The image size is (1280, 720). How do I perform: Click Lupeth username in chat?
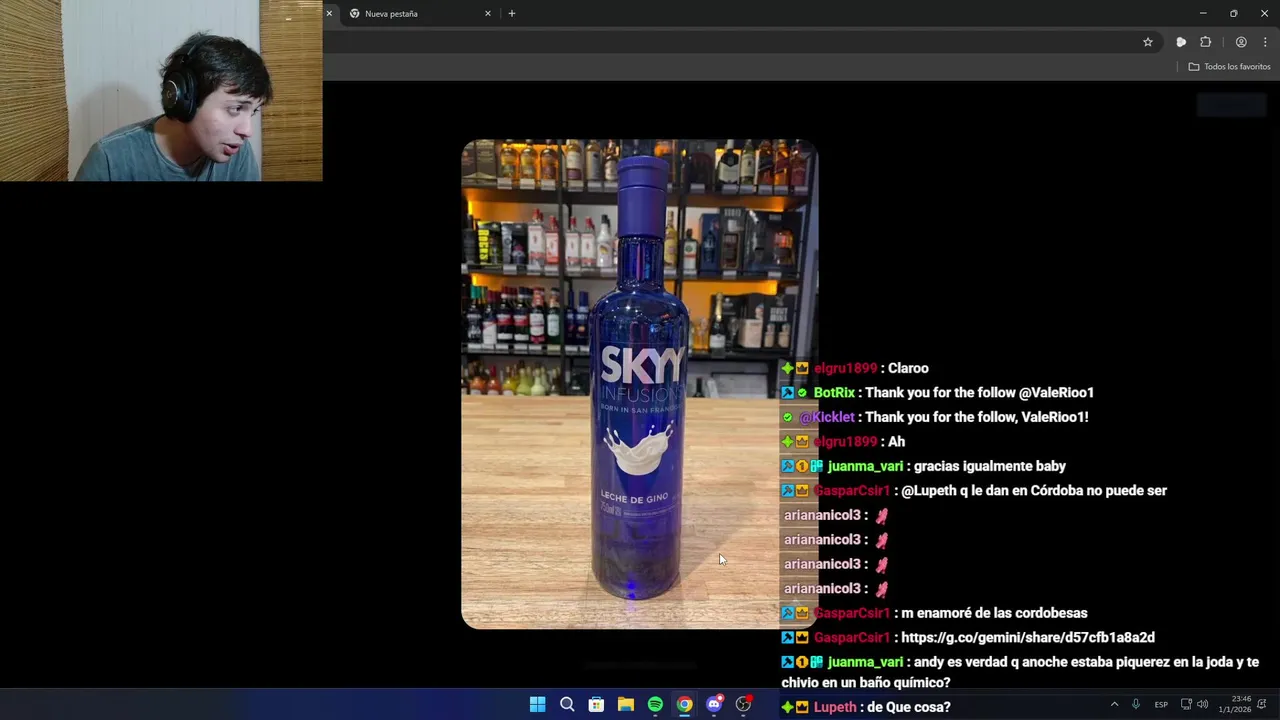point(835,707)
